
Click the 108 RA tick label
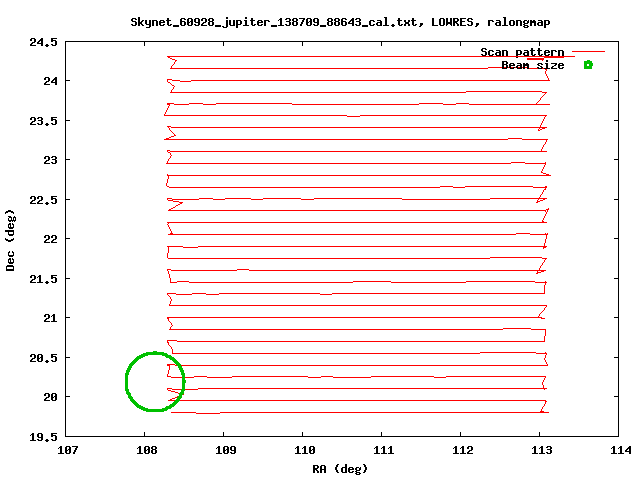pos(147,450)
